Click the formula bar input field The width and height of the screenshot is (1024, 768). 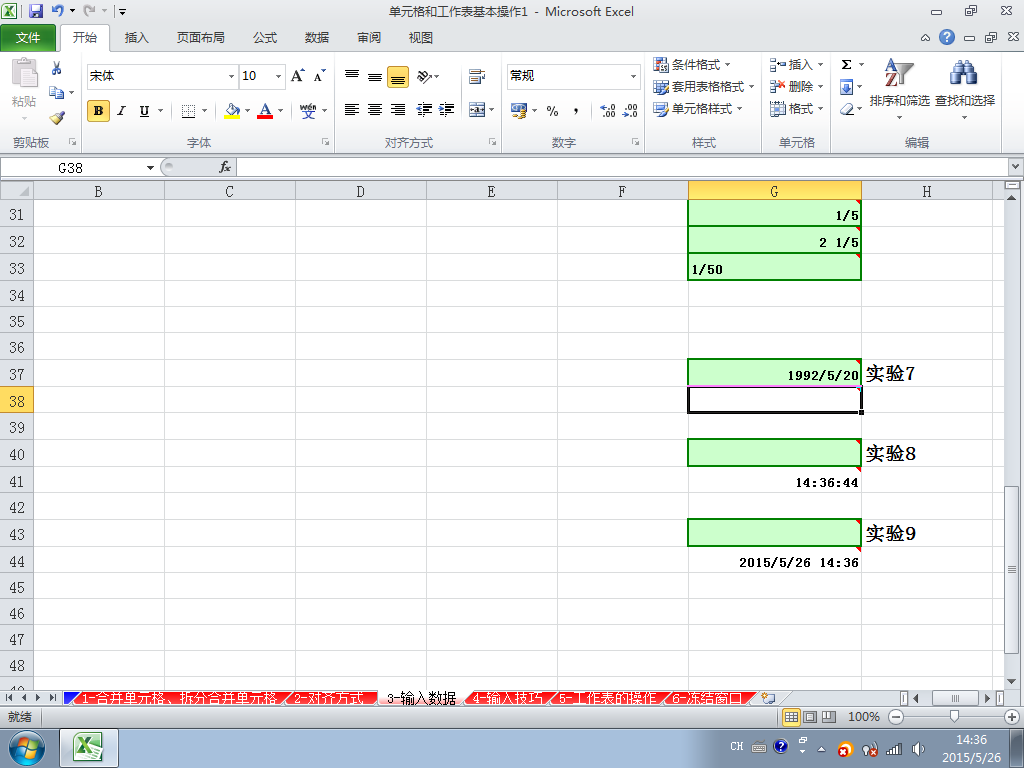click(x=622, y=167)
